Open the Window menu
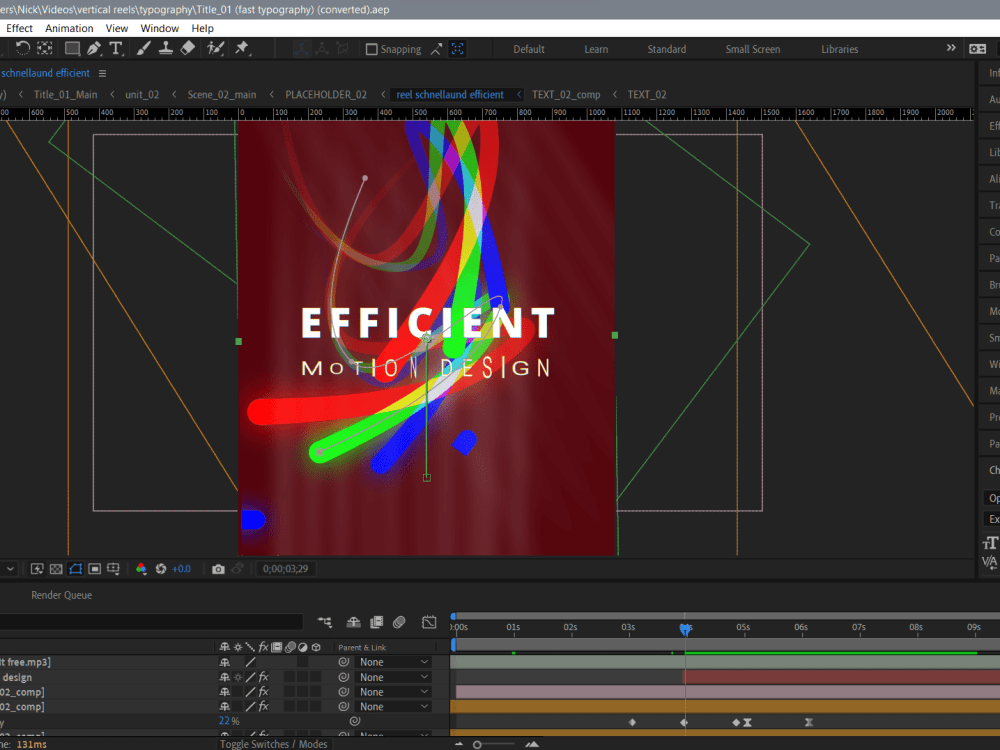Screen dimensions: 1000x750 coord(159,28)
